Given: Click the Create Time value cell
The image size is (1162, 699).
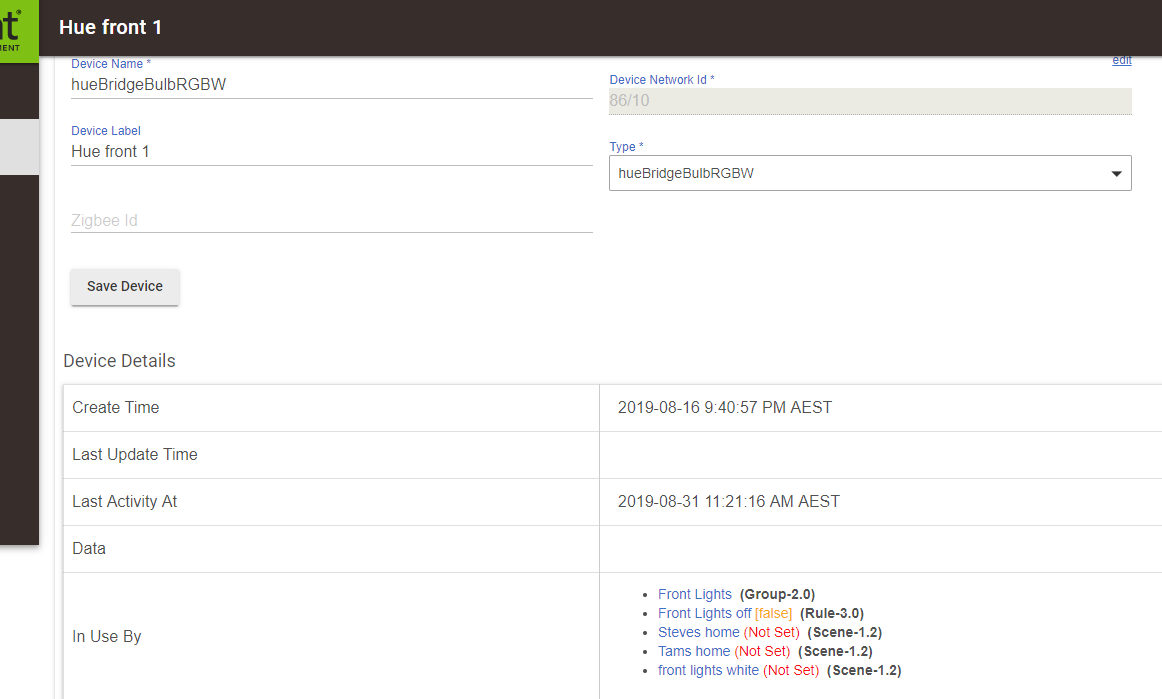Looking at the screenshot, I should [x=880, y=408].
